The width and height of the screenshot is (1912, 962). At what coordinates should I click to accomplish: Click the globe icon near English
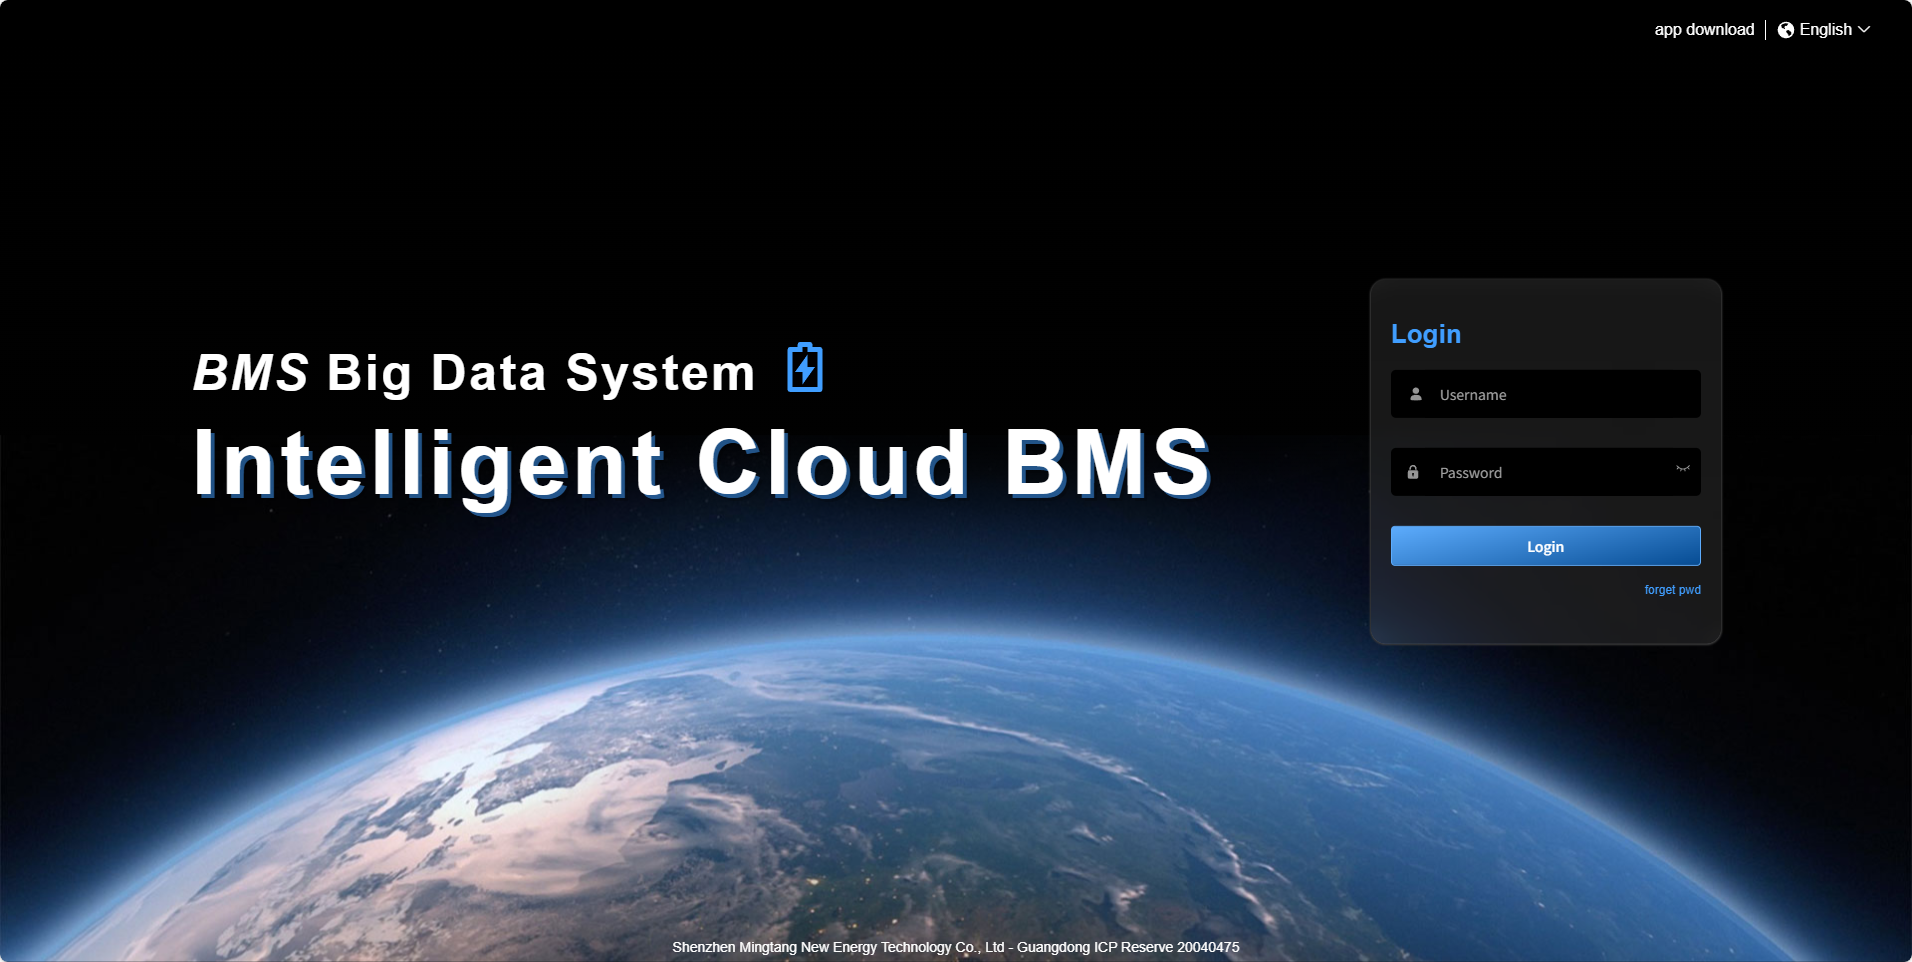(1786, 29)
